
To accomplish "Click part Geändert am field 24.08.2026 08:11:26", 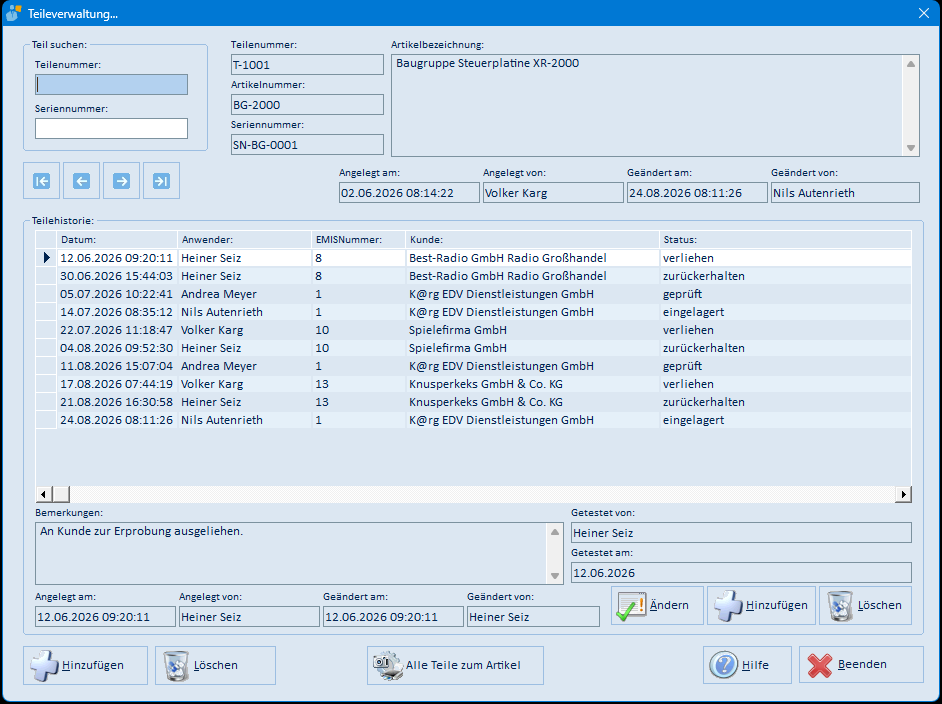I will coord(697,193).
